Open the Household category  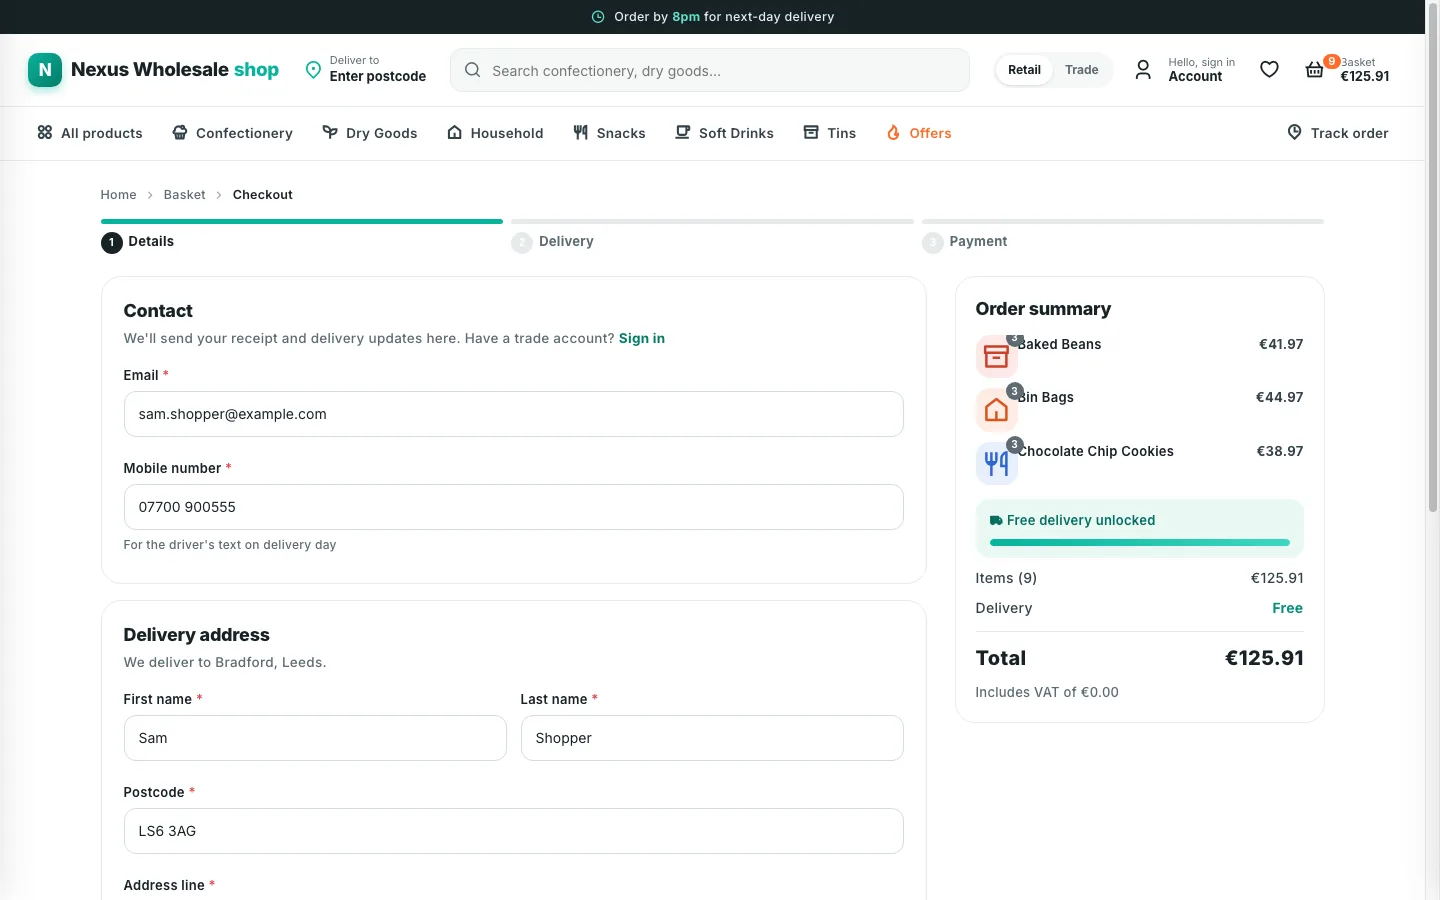495,133
